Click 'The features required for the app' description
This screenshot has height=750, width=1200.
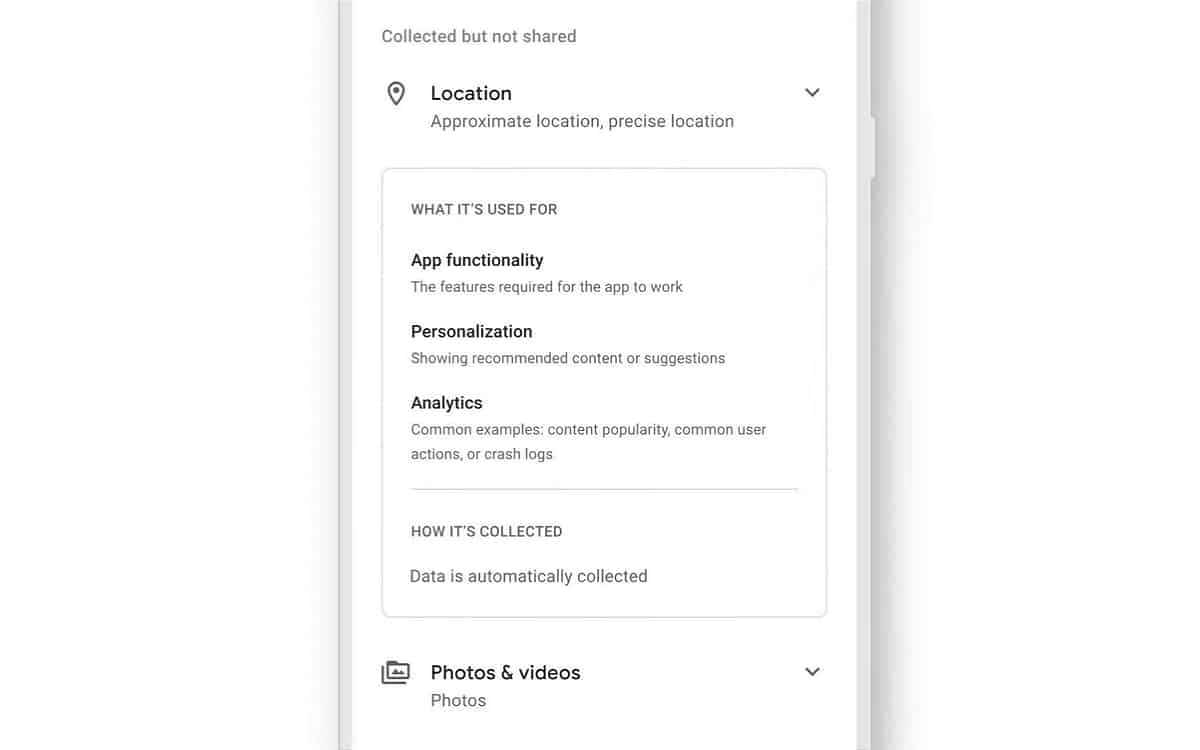coord(547,287)
